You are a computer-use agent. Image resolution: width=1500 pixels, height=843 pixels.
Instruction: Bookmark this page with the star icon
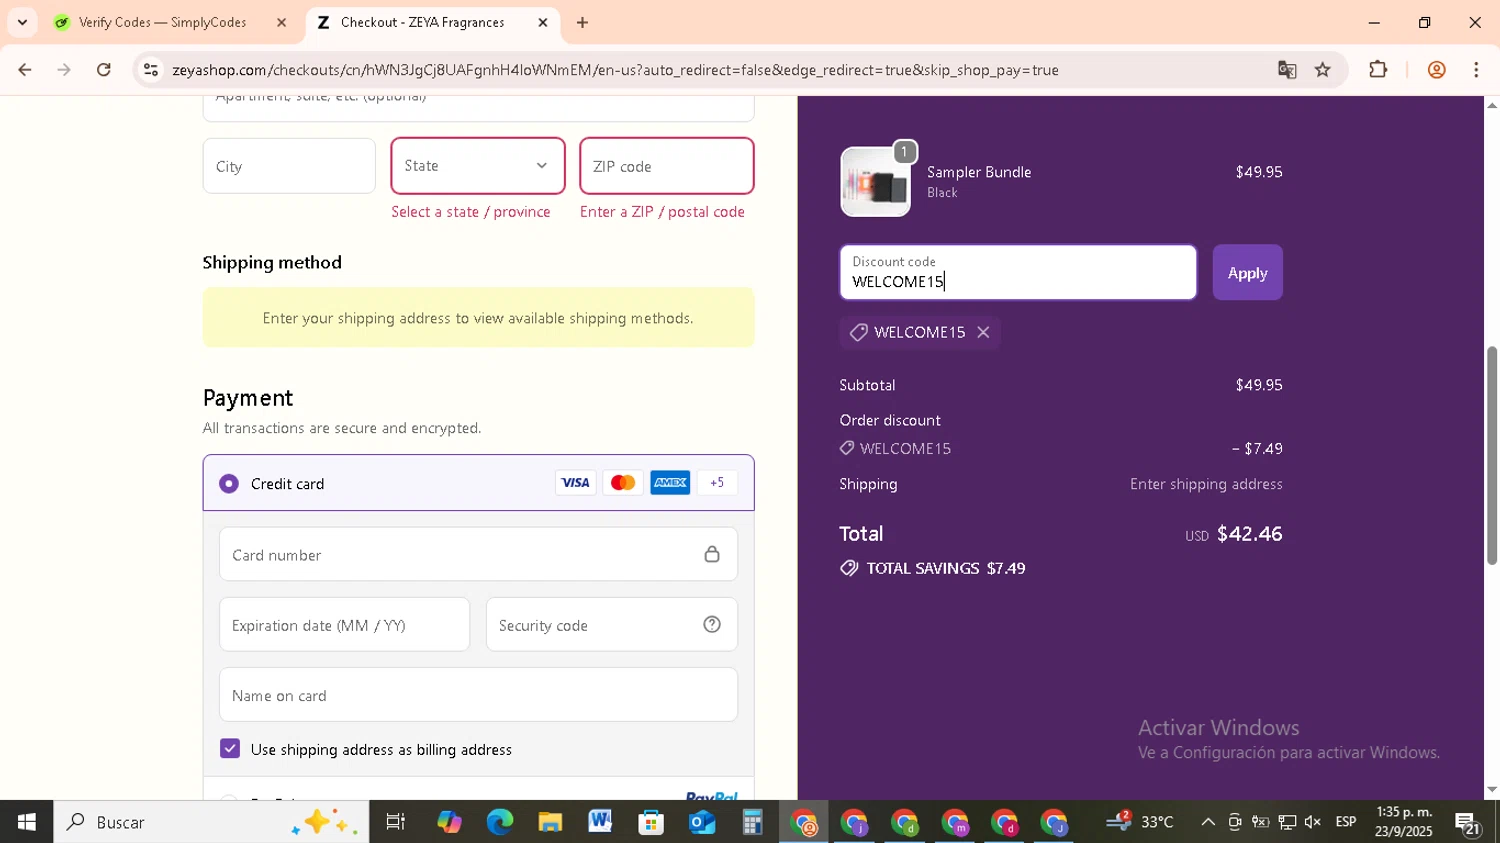1323,70
